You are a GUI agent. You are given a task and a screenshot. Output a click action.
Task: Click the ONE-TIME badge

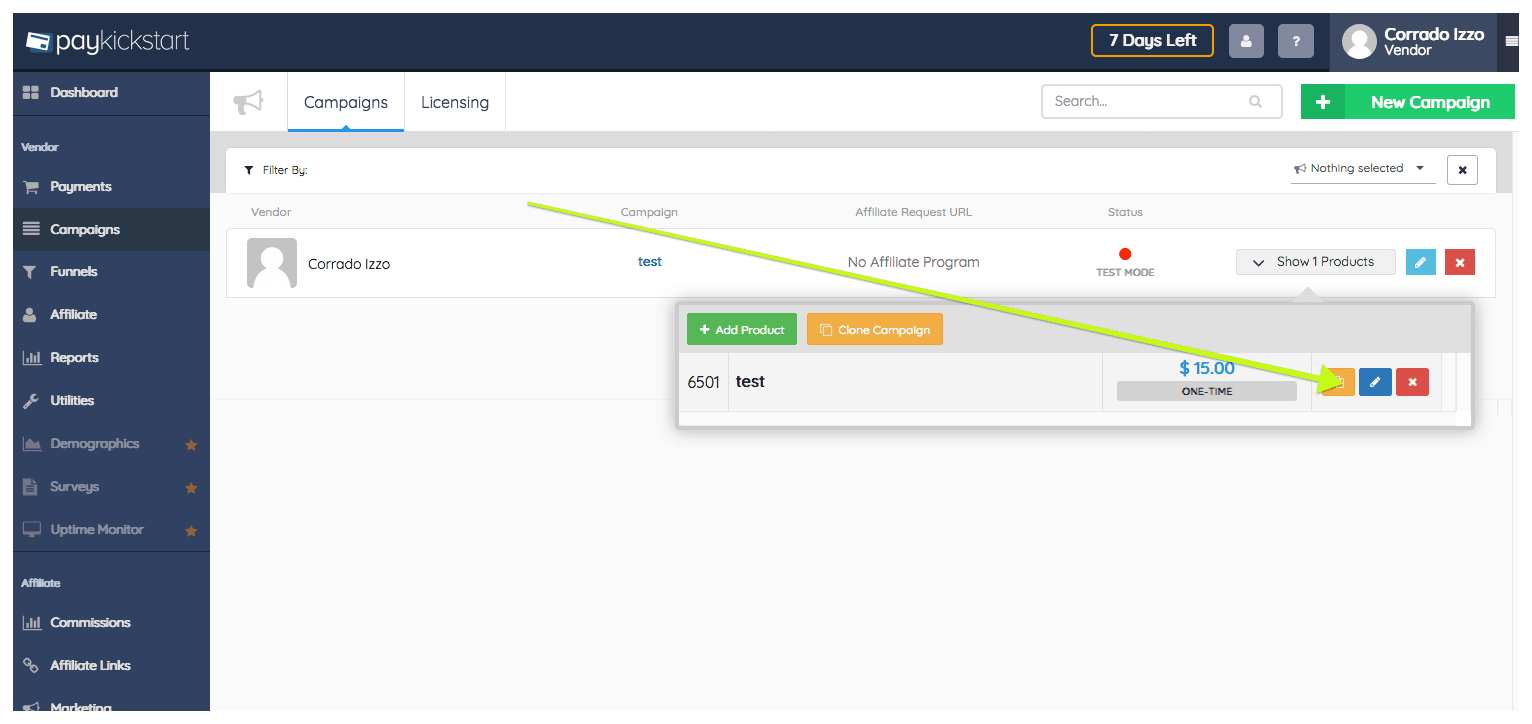pos(1207,391)
